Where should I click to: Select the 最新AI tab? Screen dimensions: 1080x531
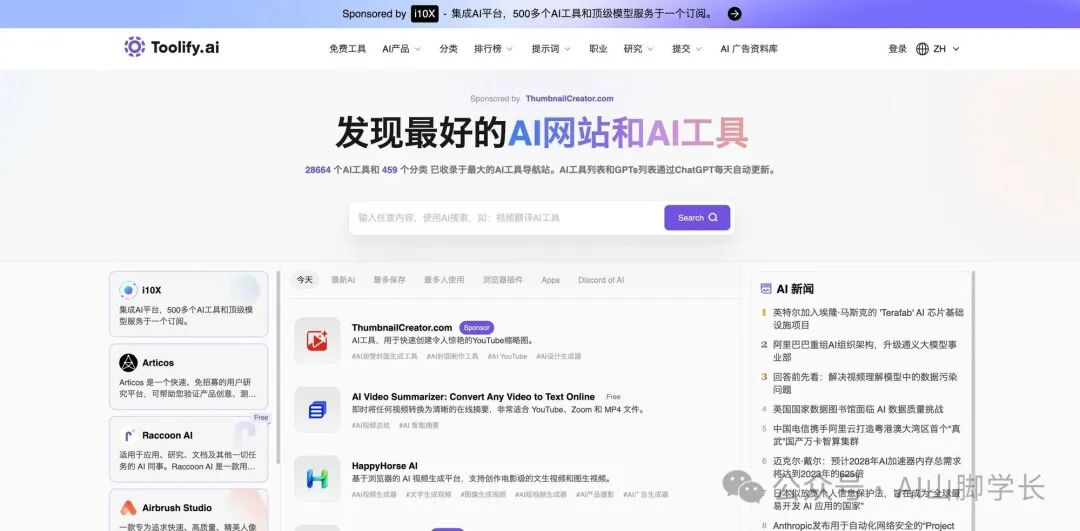pos(343,280)
